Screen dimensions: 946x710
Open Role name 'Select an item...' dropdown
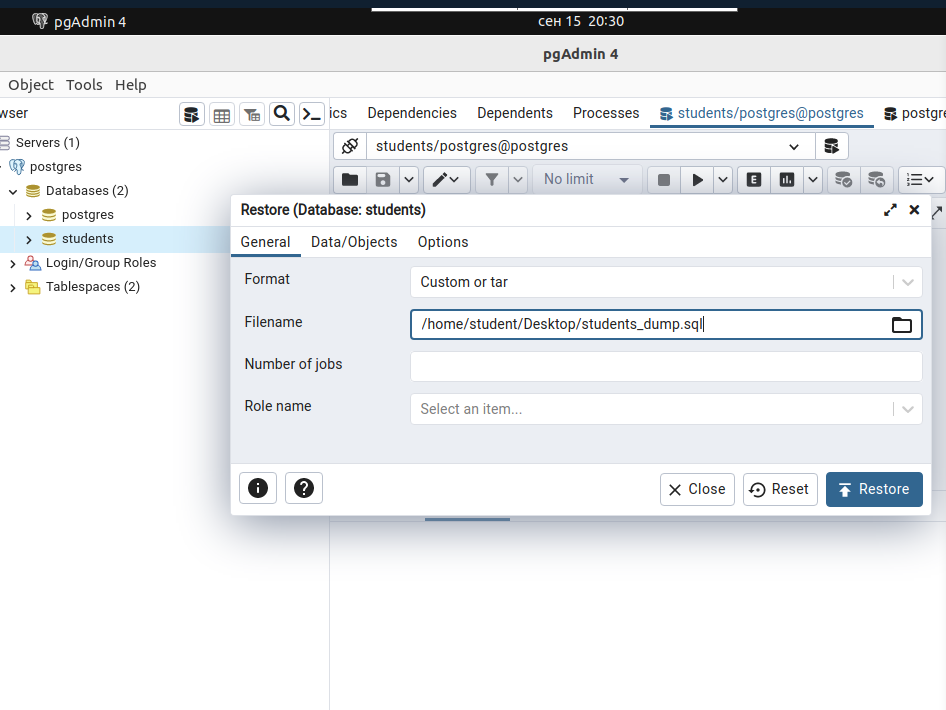point(666,409)
